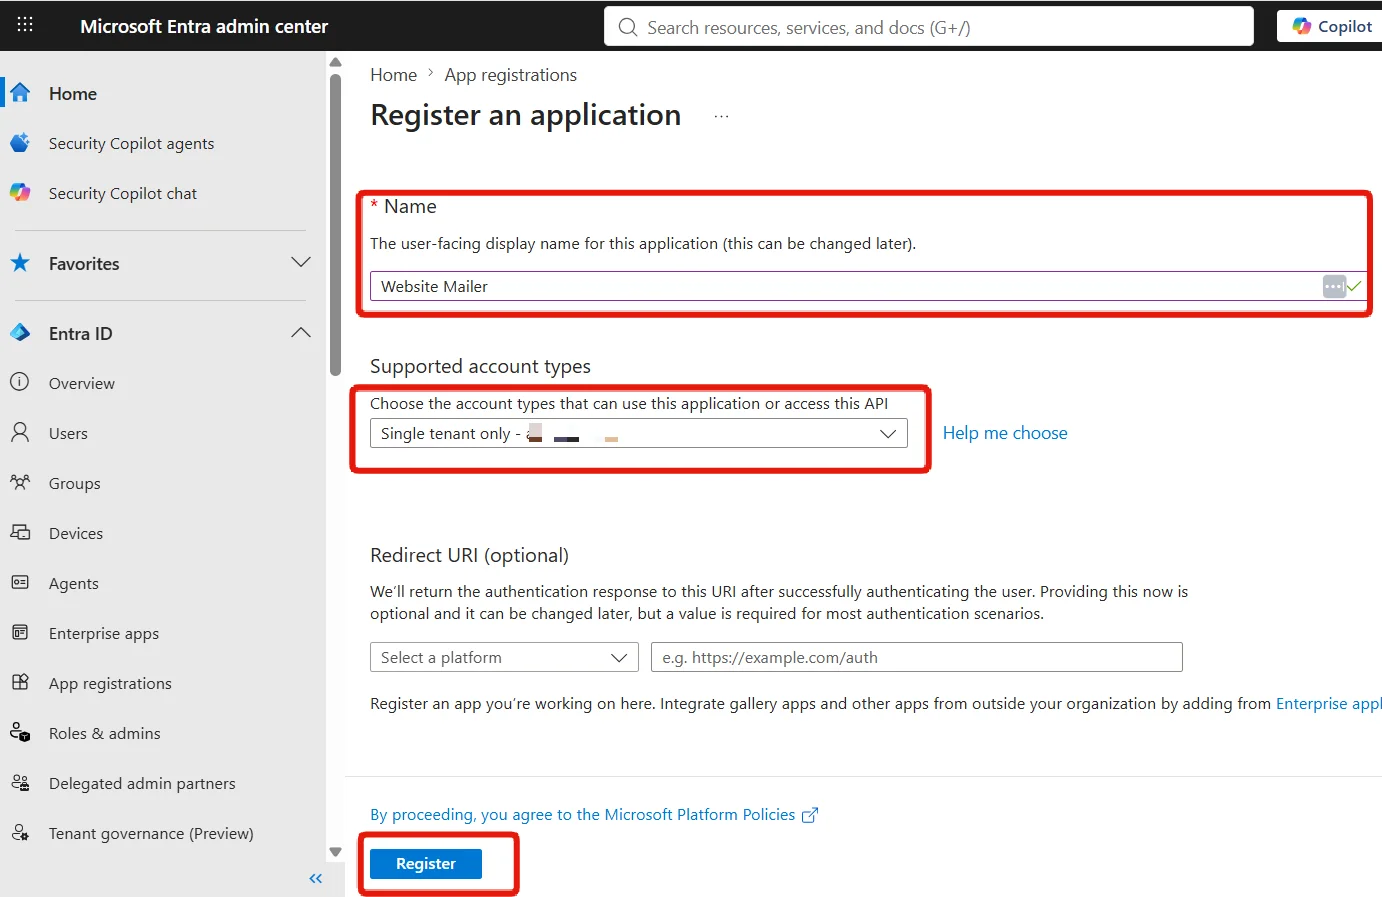Image resolution: width=1382 pixels, height=897 pixels.
Task: Go to Users in the sidebar
Action: [x=68, y=433]
